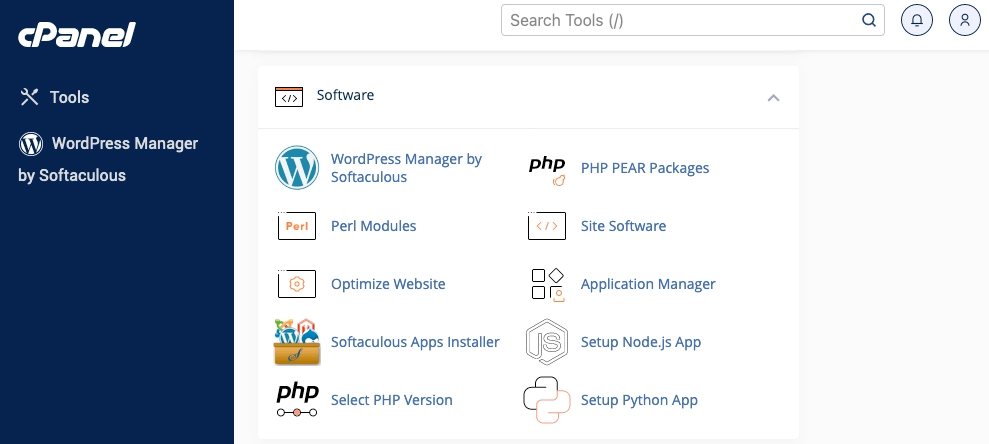
Task: Open Application Manager link
Action: click(x=648, y=284)
